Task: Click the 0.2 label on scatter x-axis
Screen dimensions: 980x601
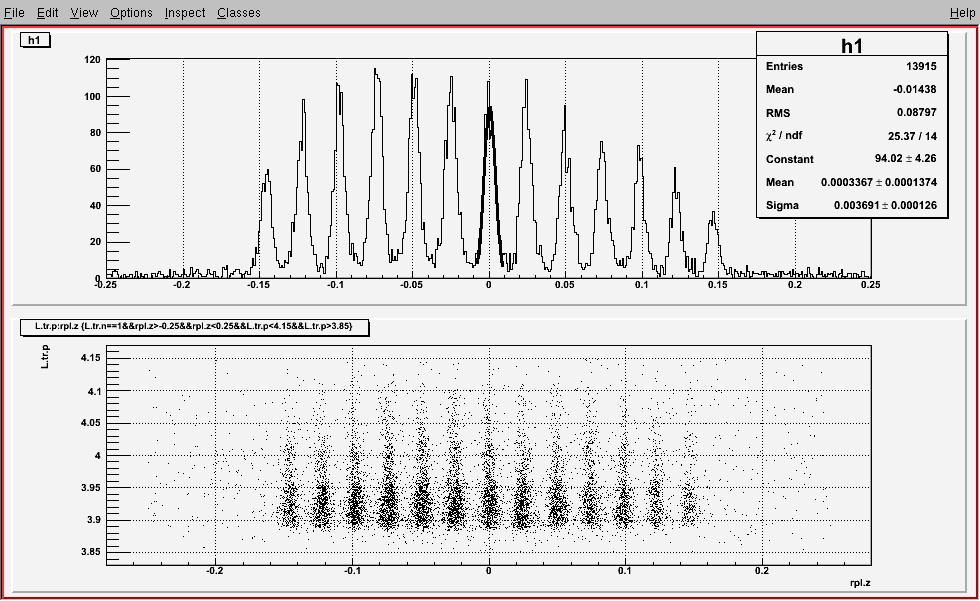Action: point(762,571)
